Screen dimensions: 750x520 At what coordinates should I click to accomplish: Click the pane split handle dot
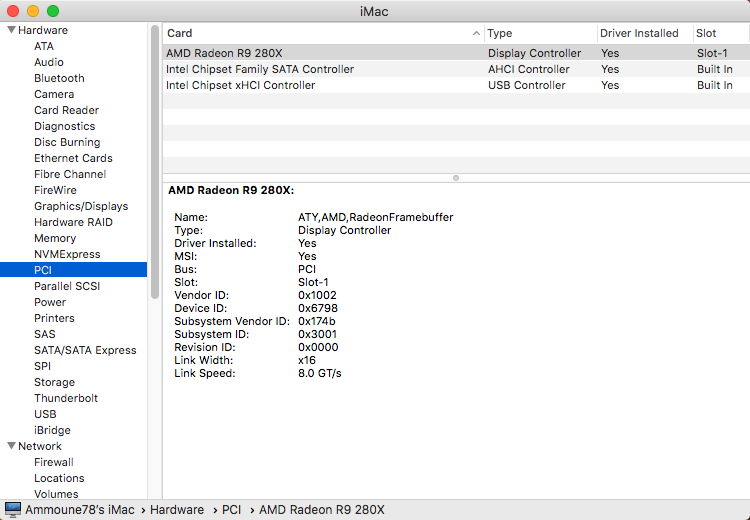(x=456, y=178)
